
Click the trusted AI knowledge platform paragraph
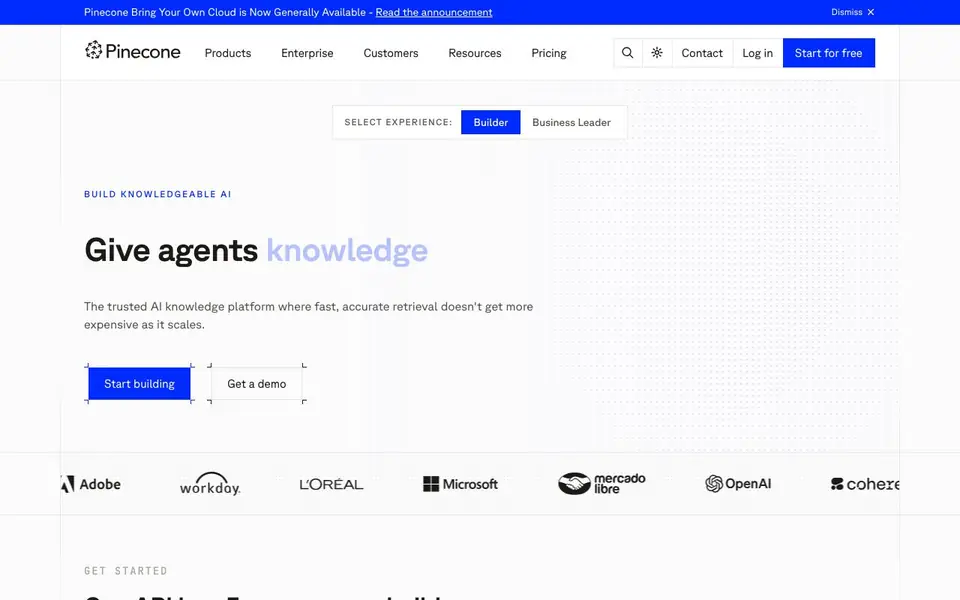coord(309,315)
